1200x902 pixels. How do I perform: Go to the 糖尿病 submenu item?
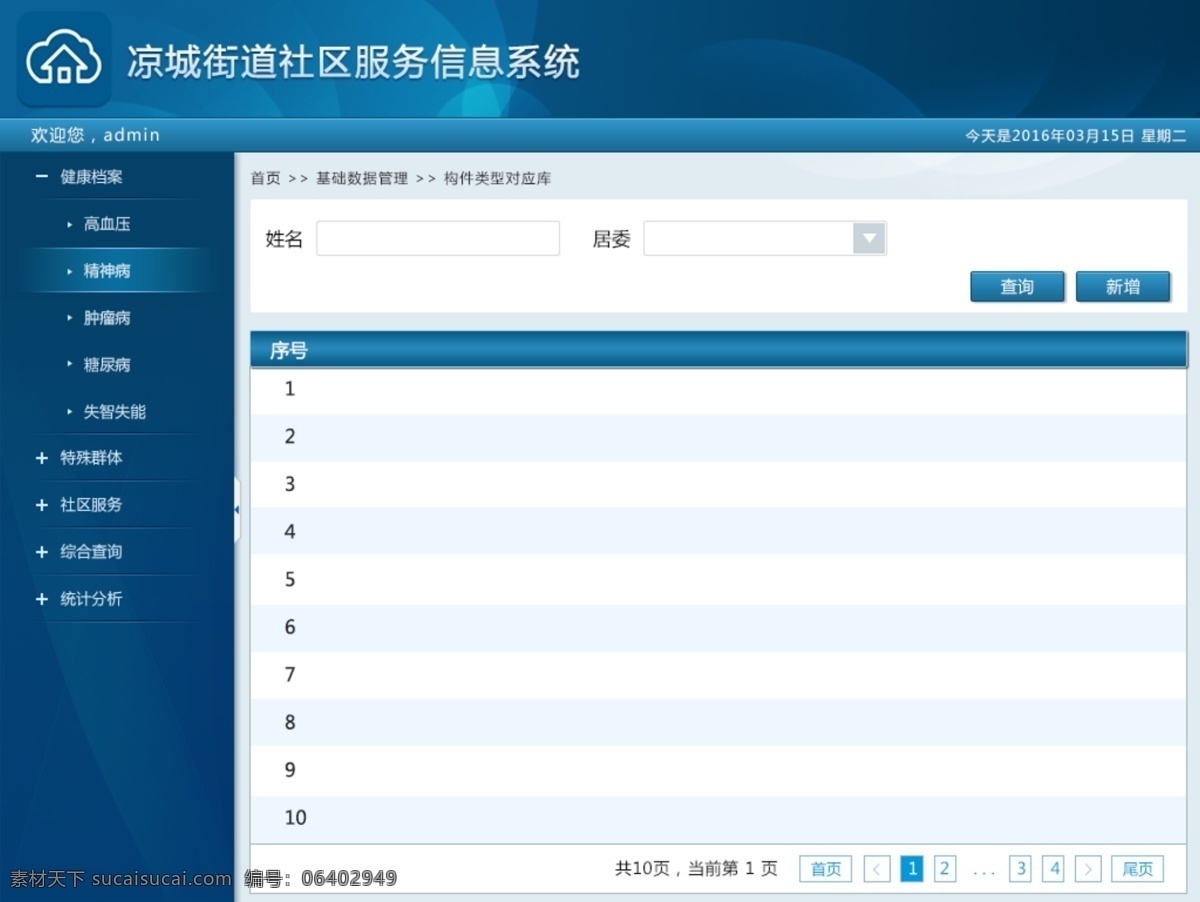click(x=107, y=365)
